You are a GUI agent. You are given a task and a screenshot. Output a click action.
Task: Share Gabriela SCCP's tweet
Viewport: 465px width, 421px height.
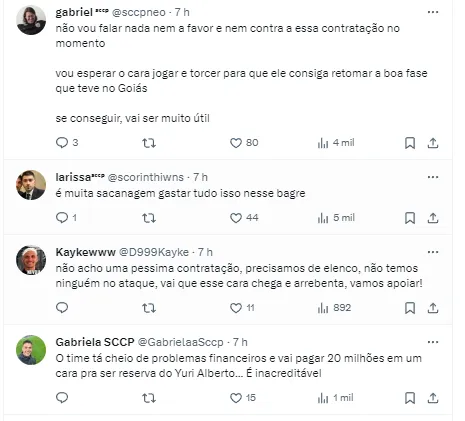pyautogui.click(x=433, y=398)
